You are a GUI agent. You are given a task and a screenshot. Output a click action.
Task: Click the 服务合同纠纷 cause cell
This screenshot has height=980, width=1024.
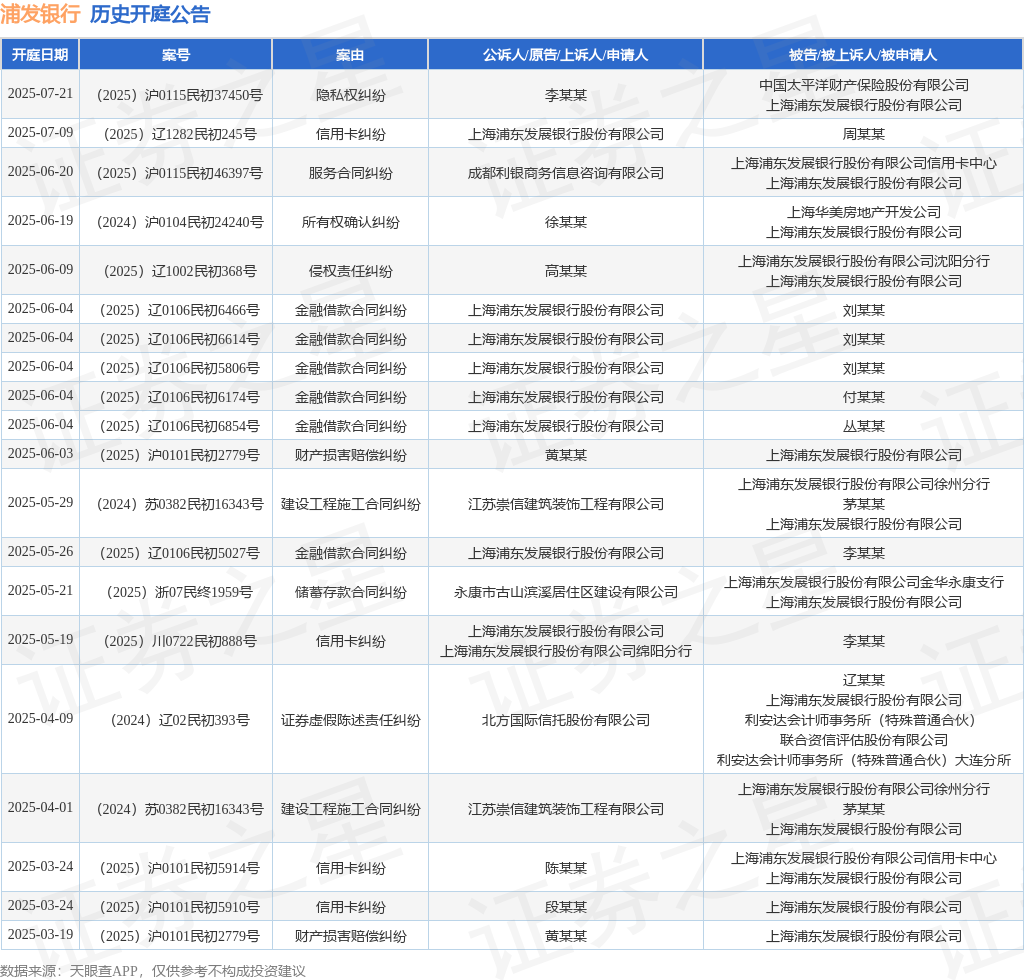click(x=351, y=173)
